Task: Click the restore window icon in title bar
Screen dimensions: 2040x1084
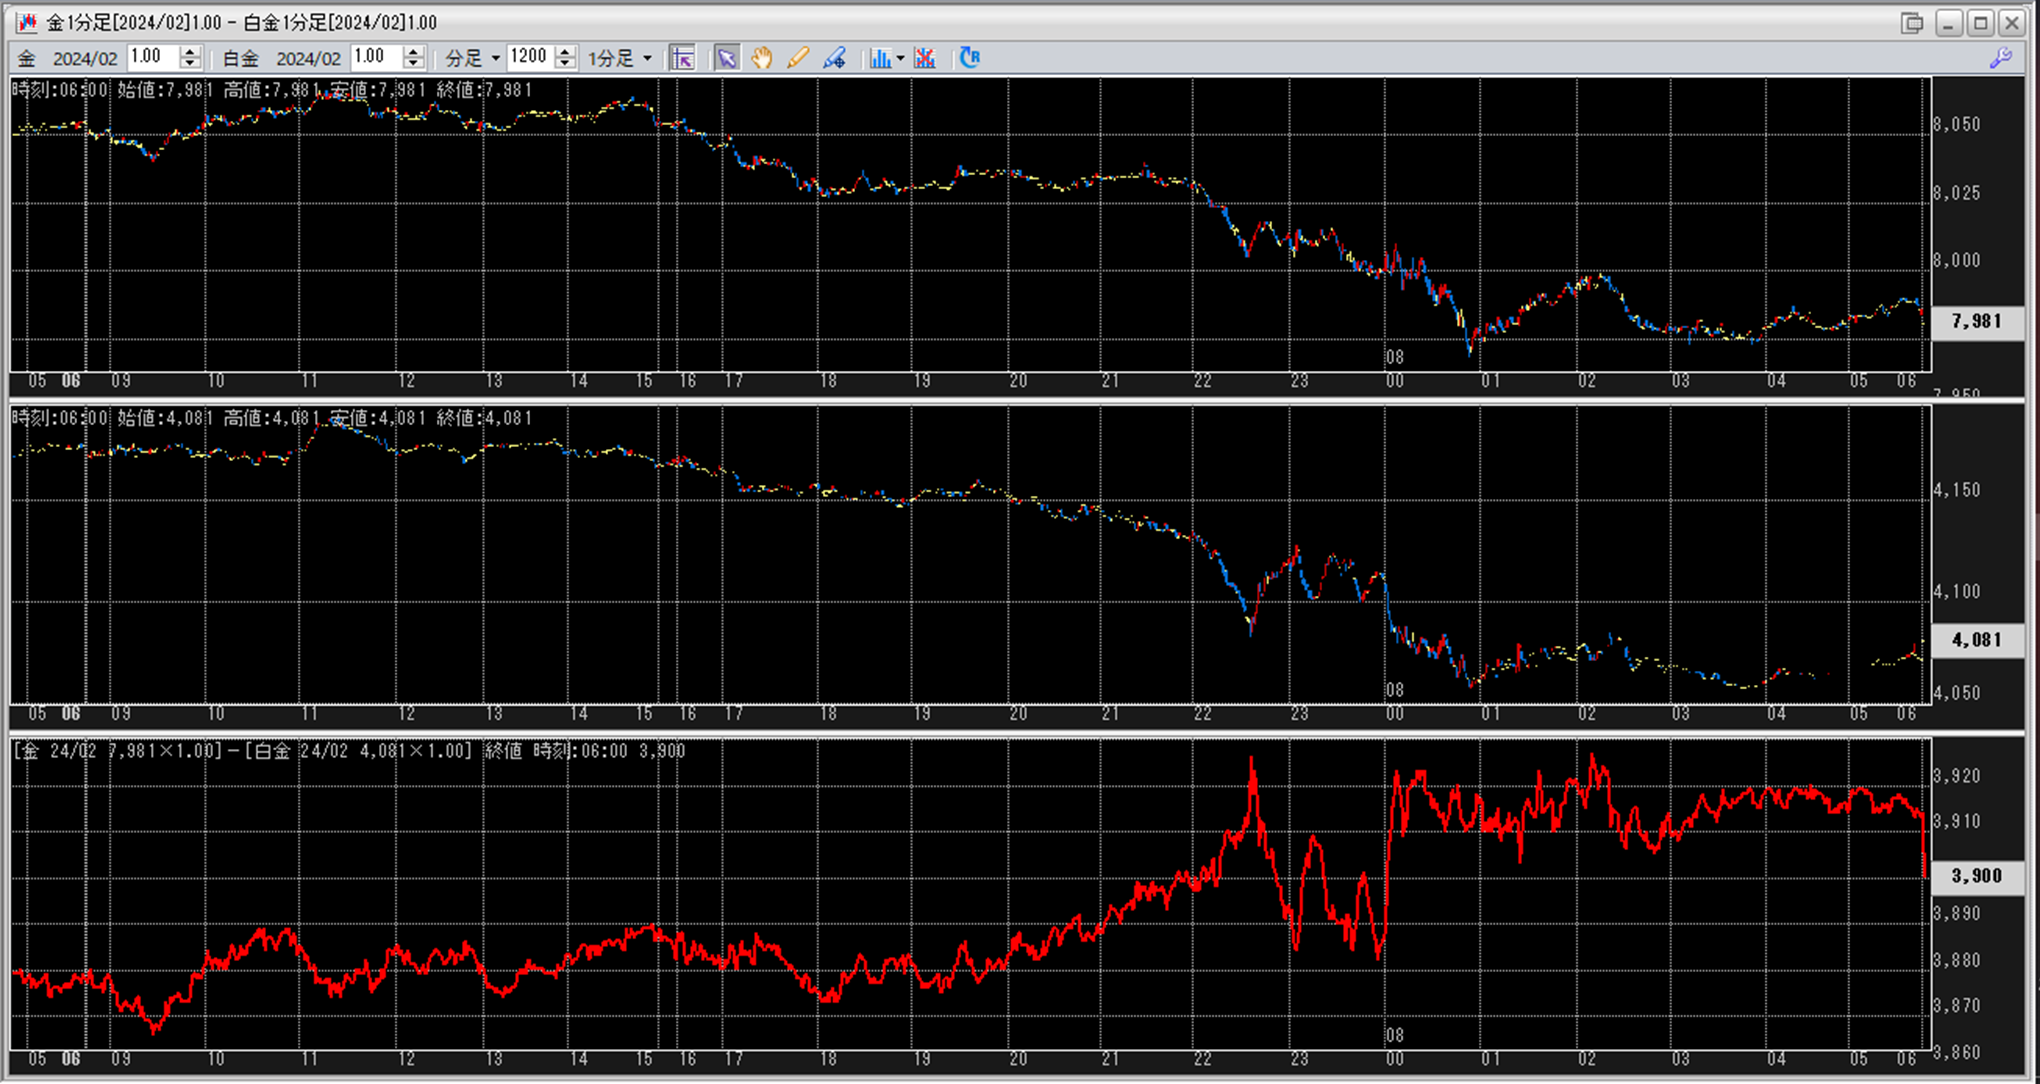Action: click(x=1911, y=22)
